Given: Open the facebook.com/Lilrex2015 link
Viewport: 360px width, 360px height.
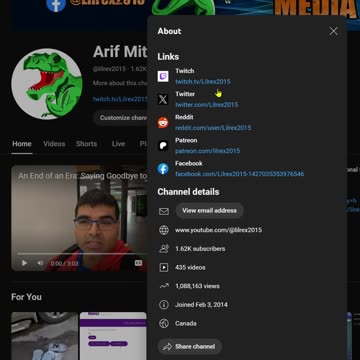Looking at the screenshot, I should (x=239, y=174).
